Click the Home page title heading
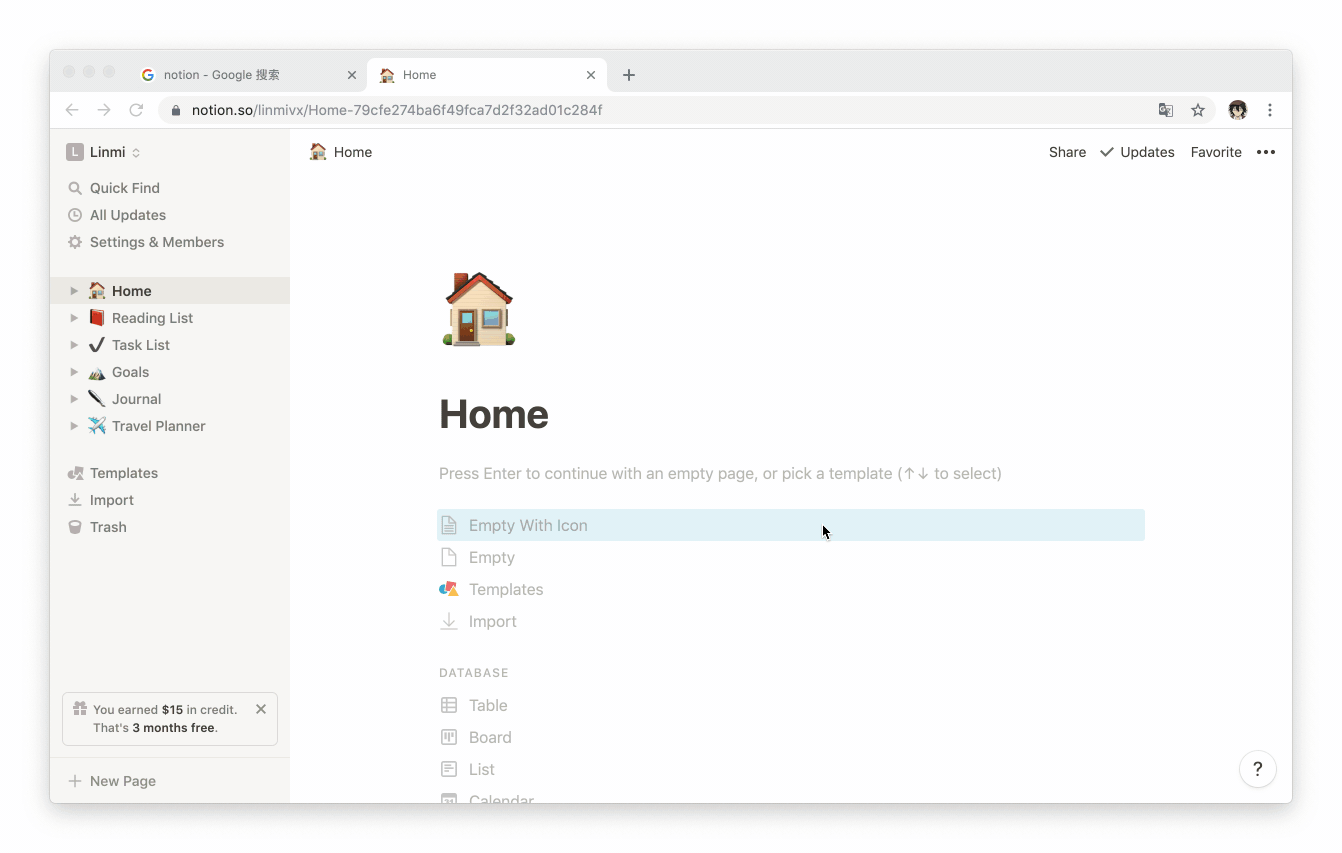This screenshot has width=1342, height=853. tap(494, 414)
